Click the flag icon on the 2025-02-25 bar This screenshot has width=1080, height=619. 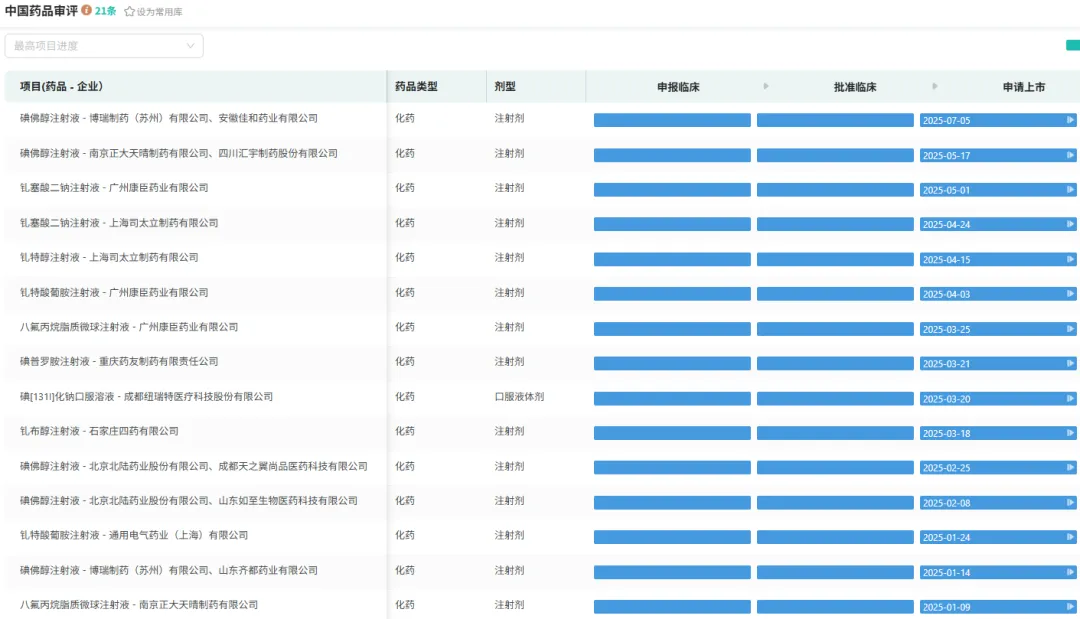[1070, 467]
